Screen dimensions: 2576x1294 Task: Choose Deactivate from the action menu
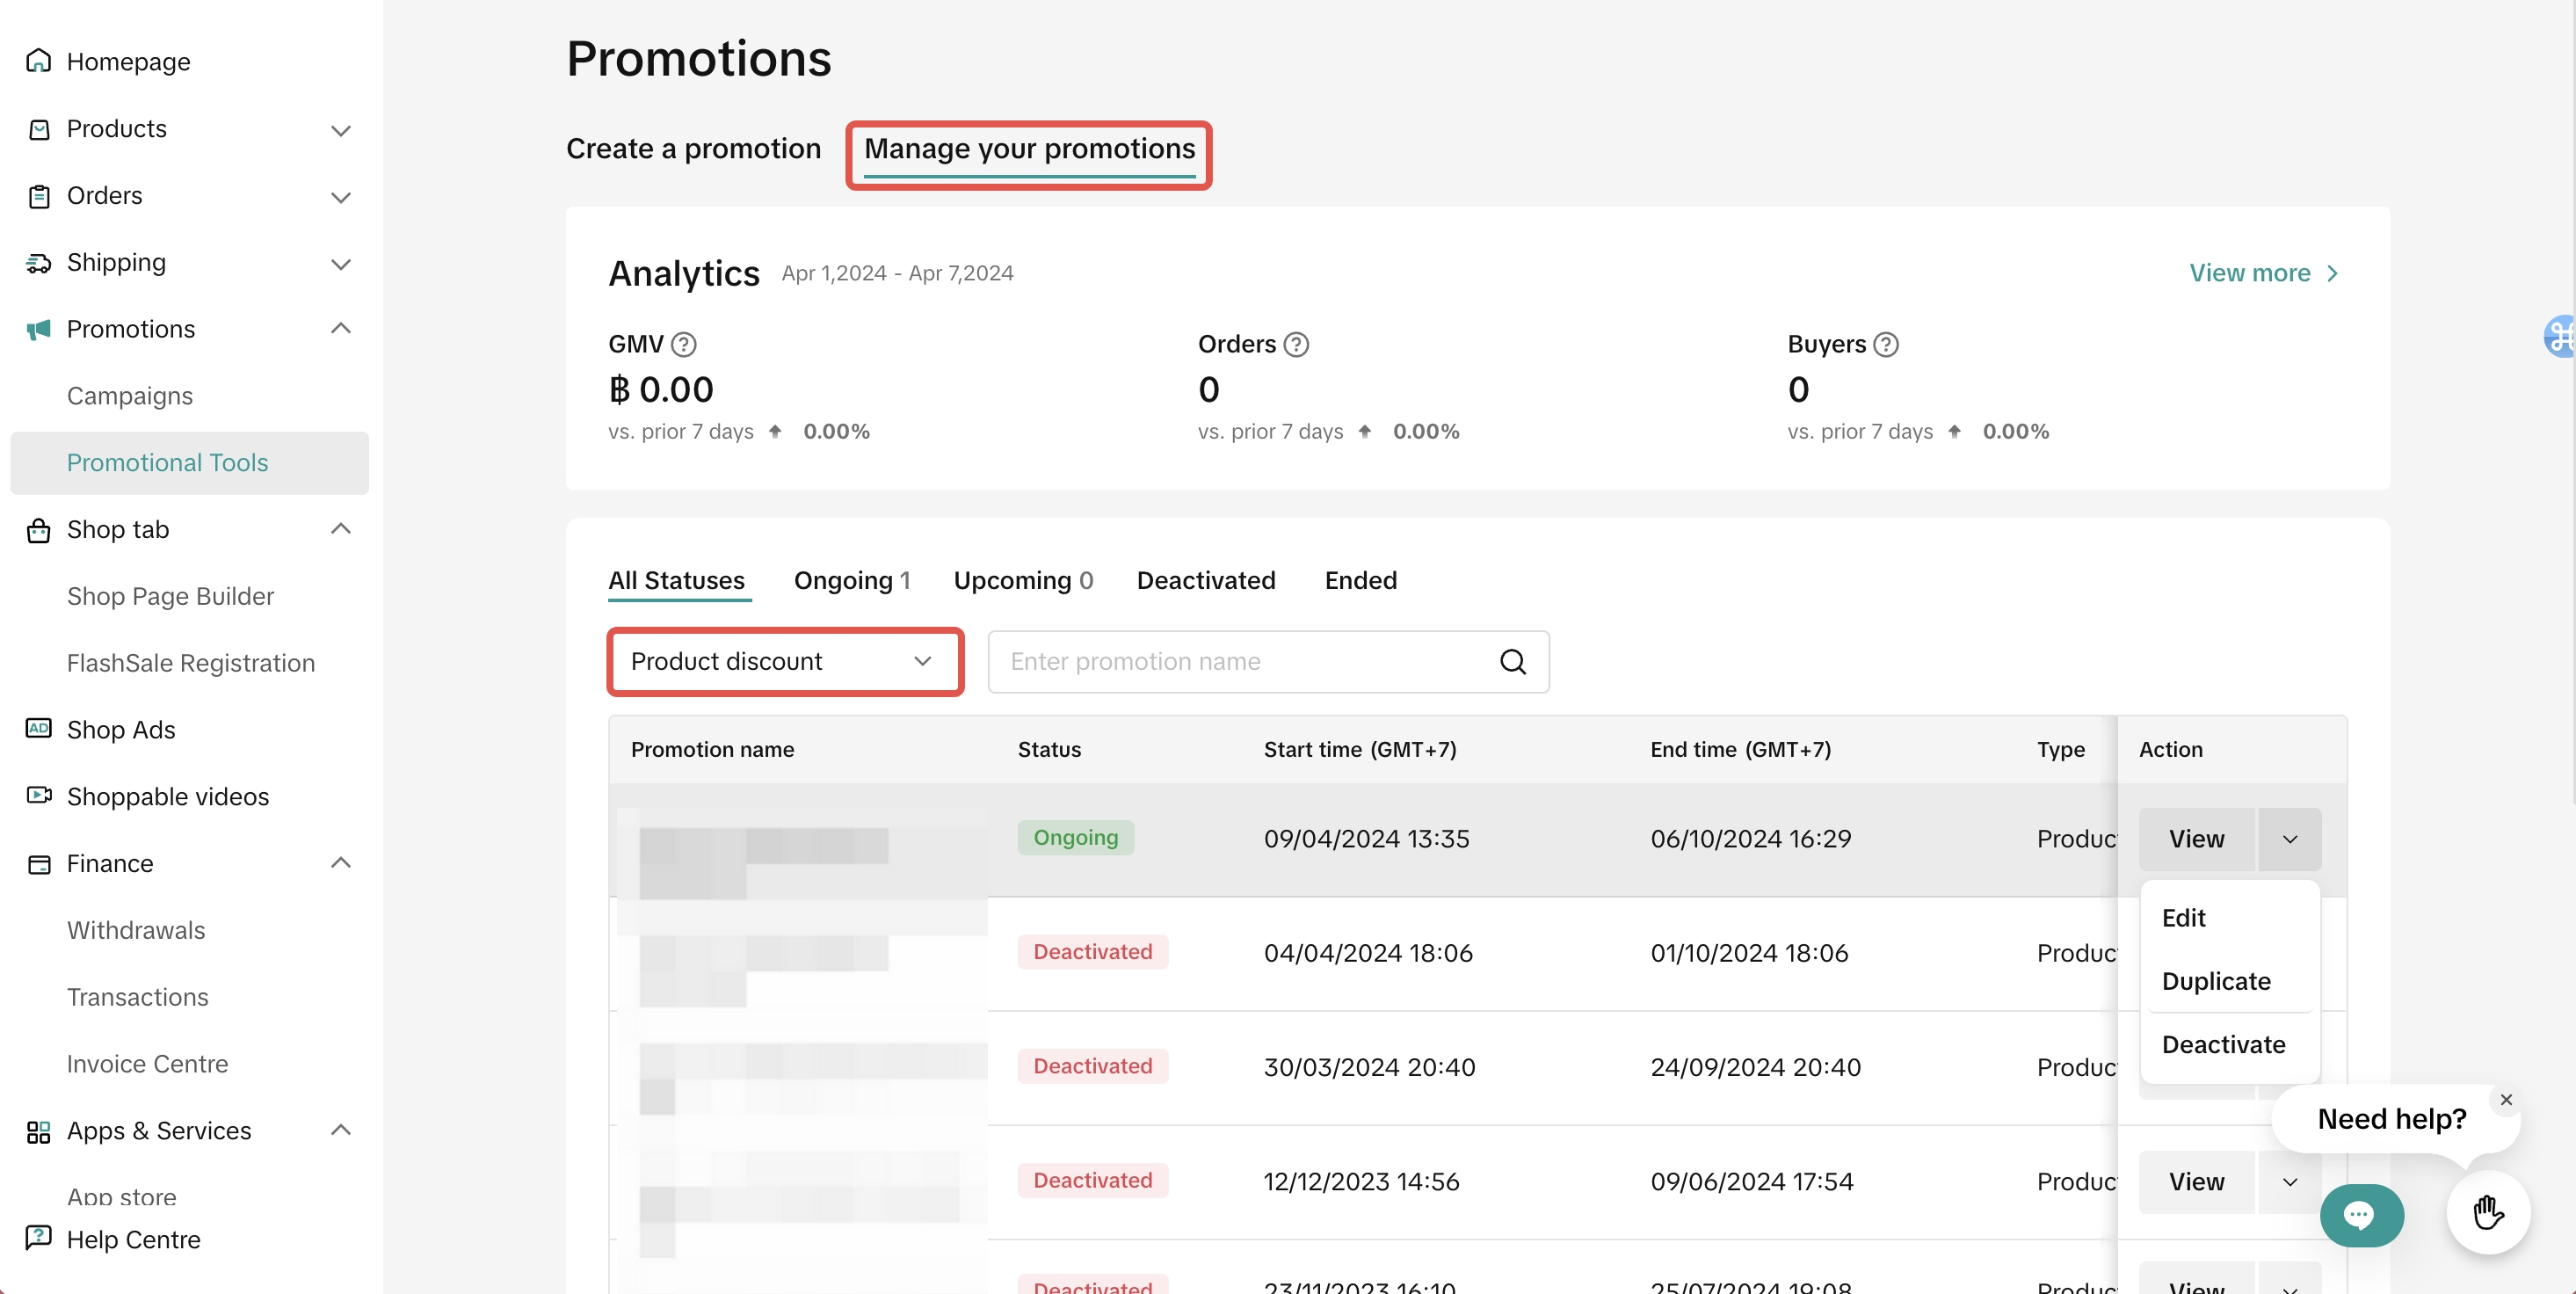coord(2223,1045)
